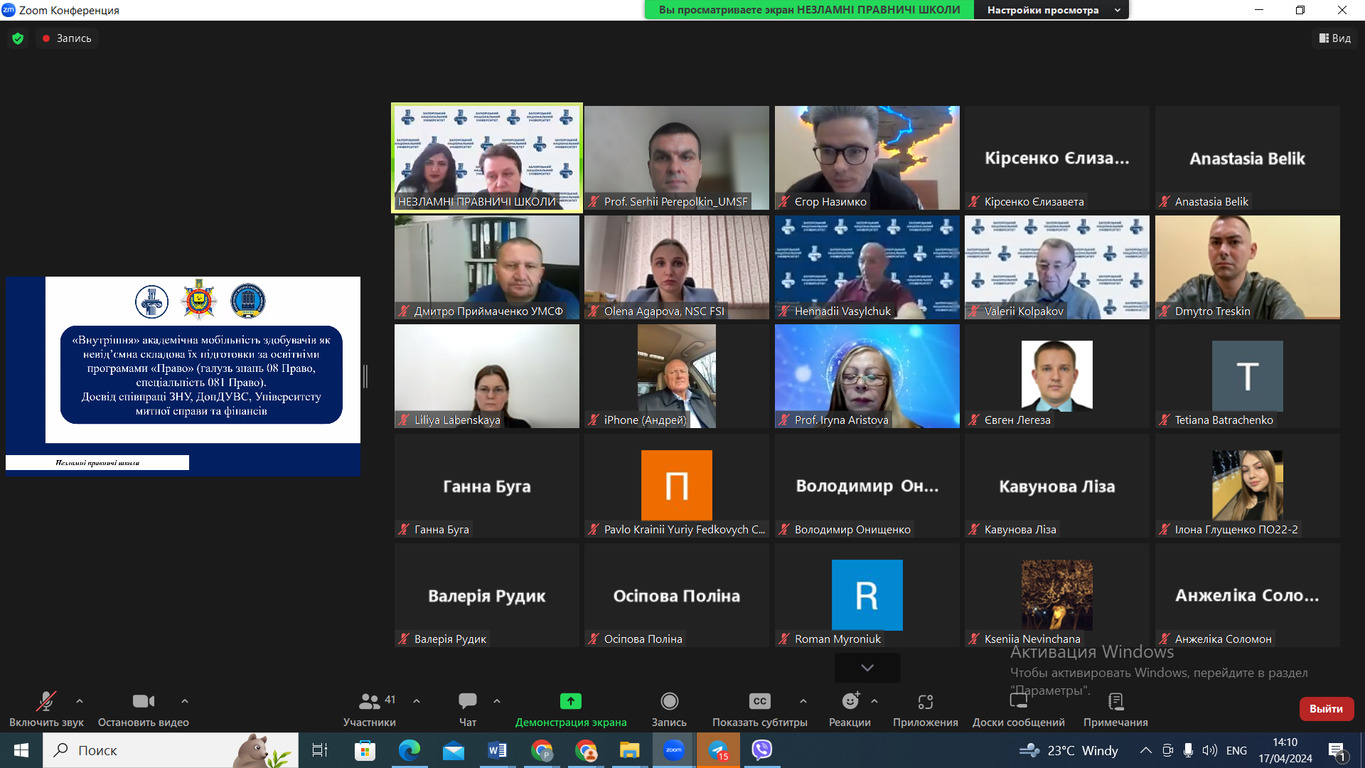Expand chat options arrow
The height and width of the screenshot is (768, 1365).
pos(497,701)
